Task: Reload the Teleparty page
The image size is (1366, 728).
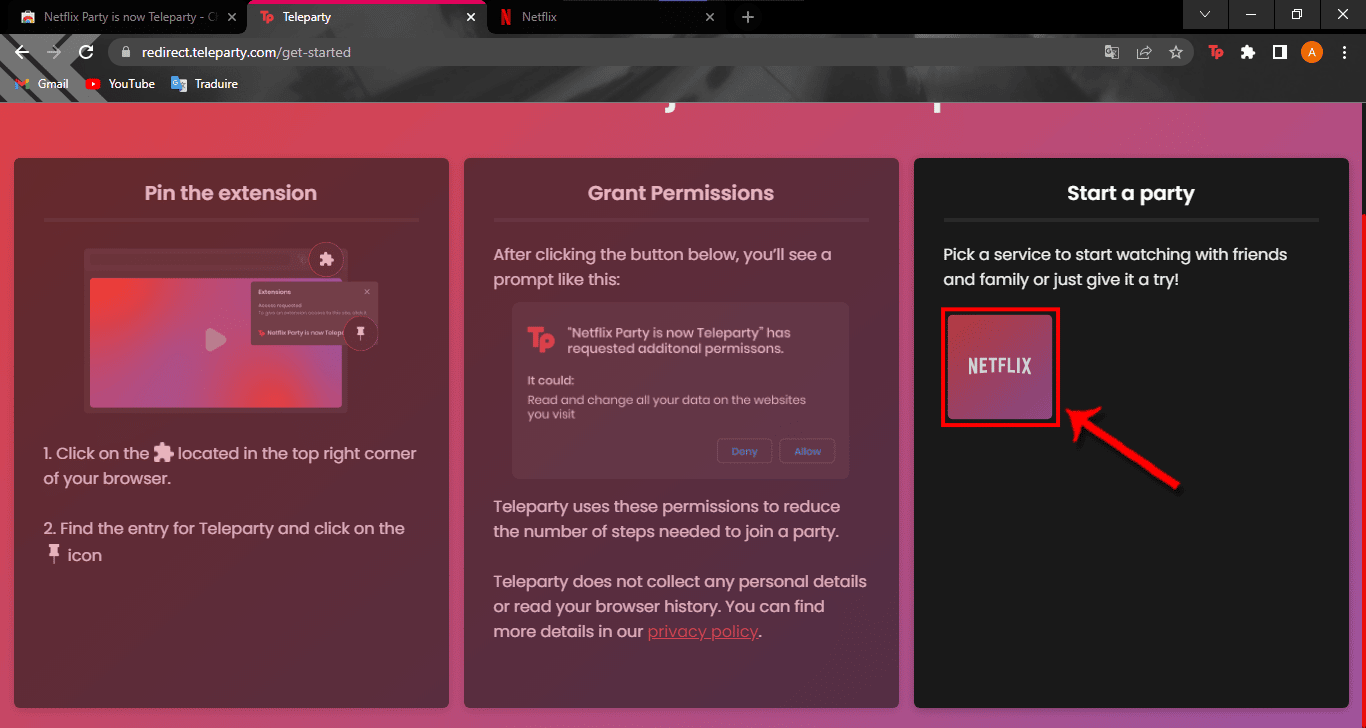Action: click(x=86, y=52)
